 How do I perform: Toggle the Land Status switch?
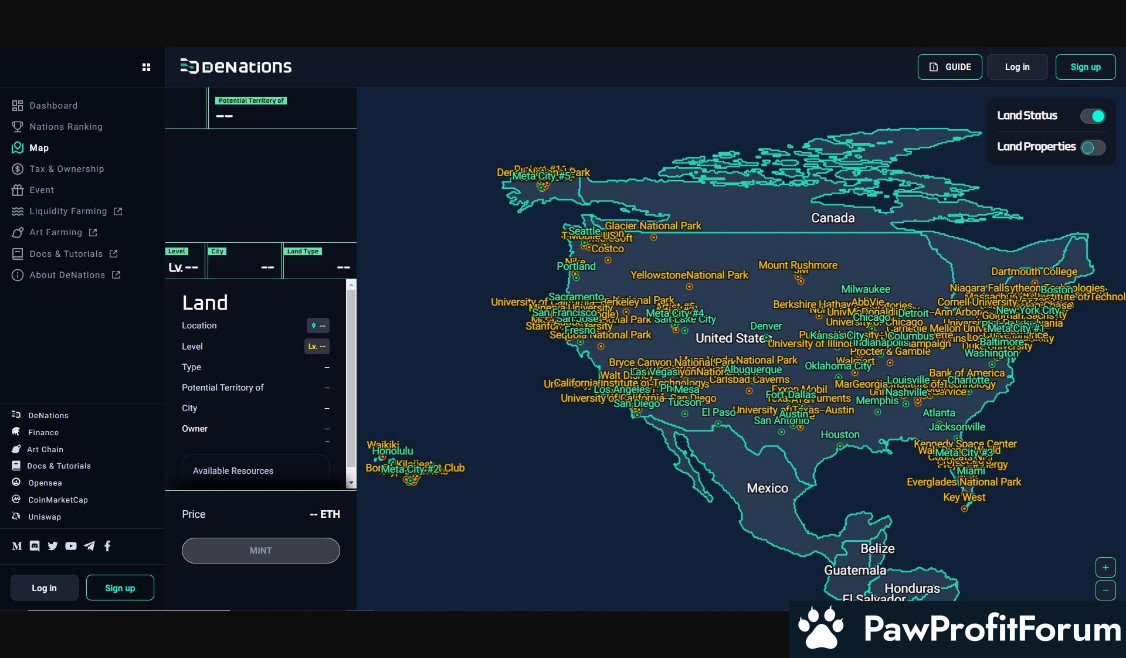point(1093,116)
